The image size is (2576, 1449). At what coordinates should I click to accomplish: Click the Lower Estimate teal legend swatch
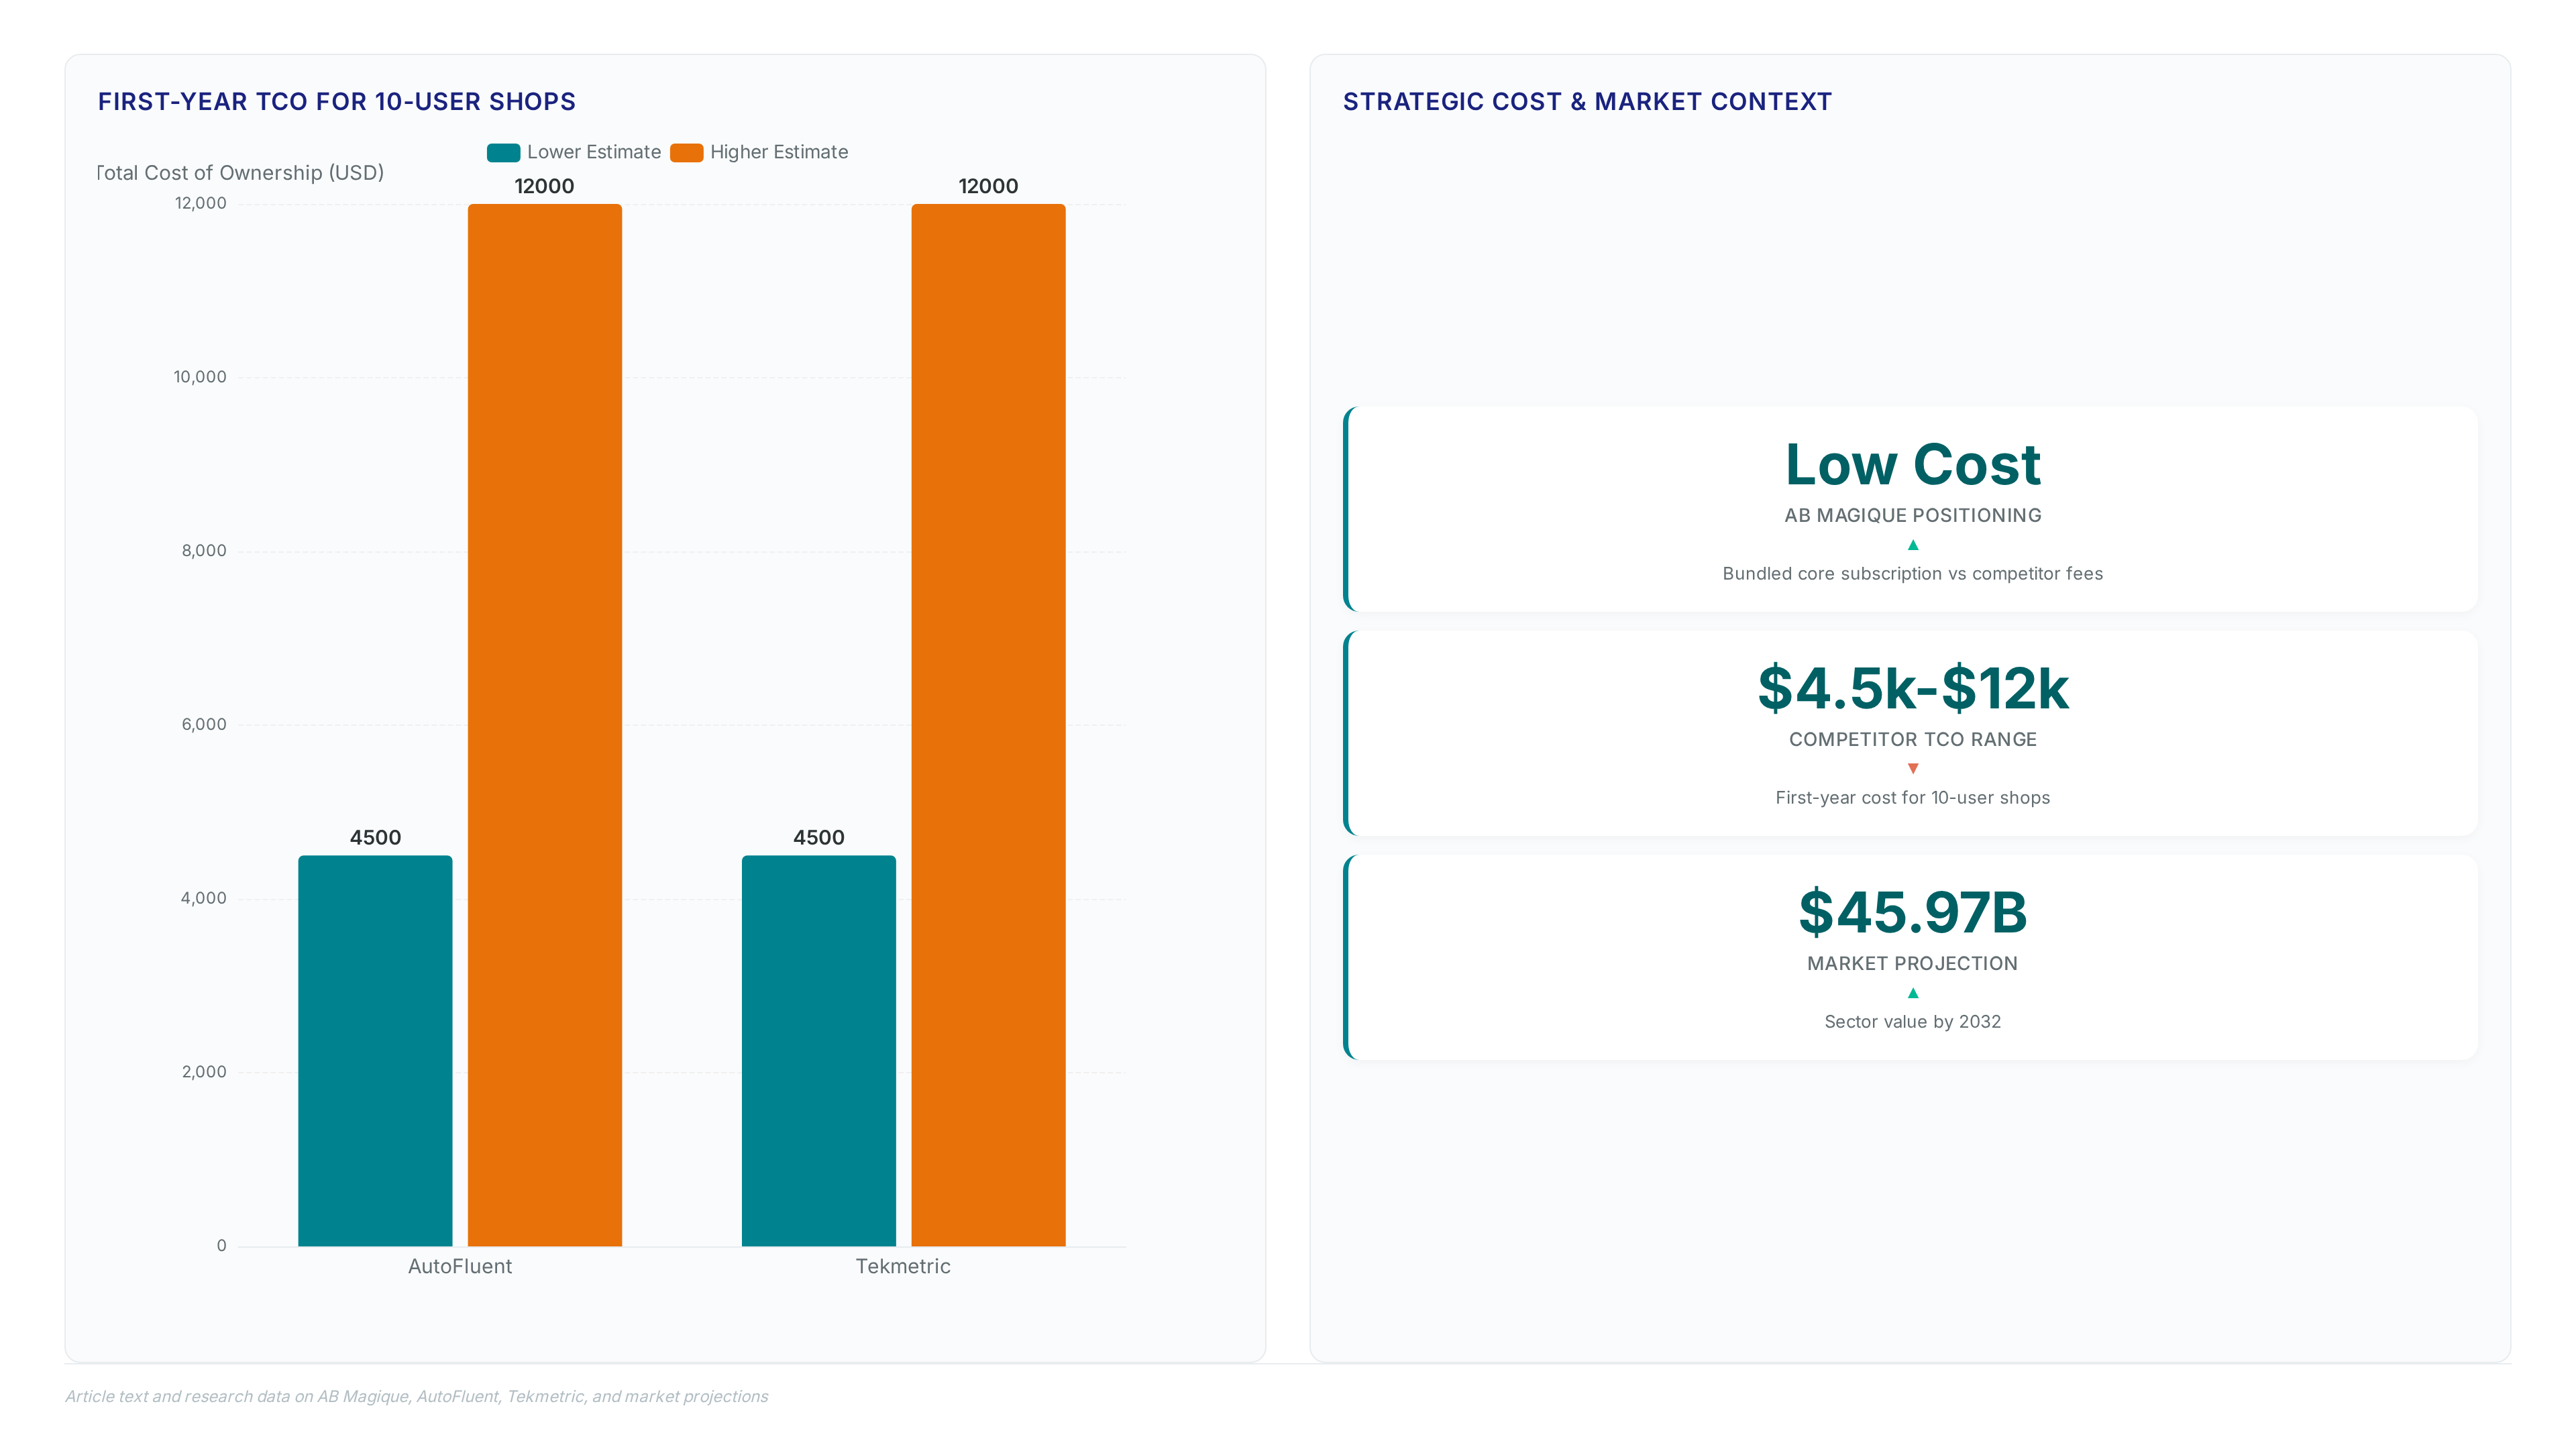503,152
